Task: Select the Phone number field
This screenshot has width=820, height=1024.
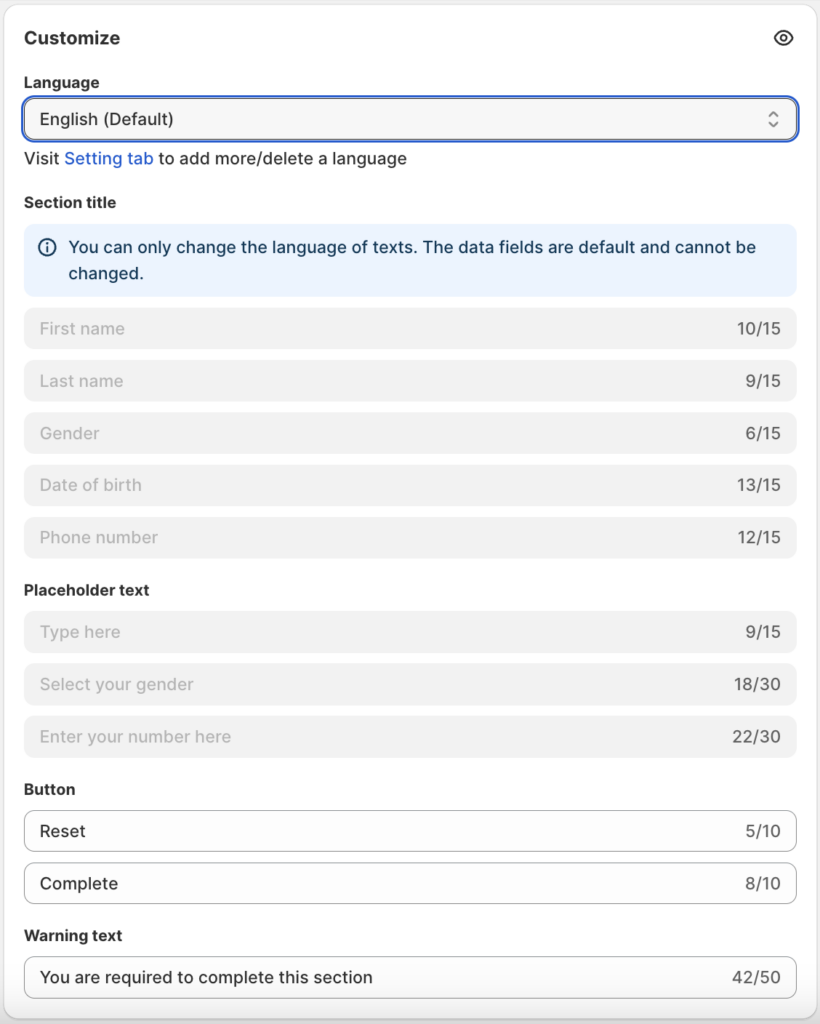Action: click(x=380, y=537)
